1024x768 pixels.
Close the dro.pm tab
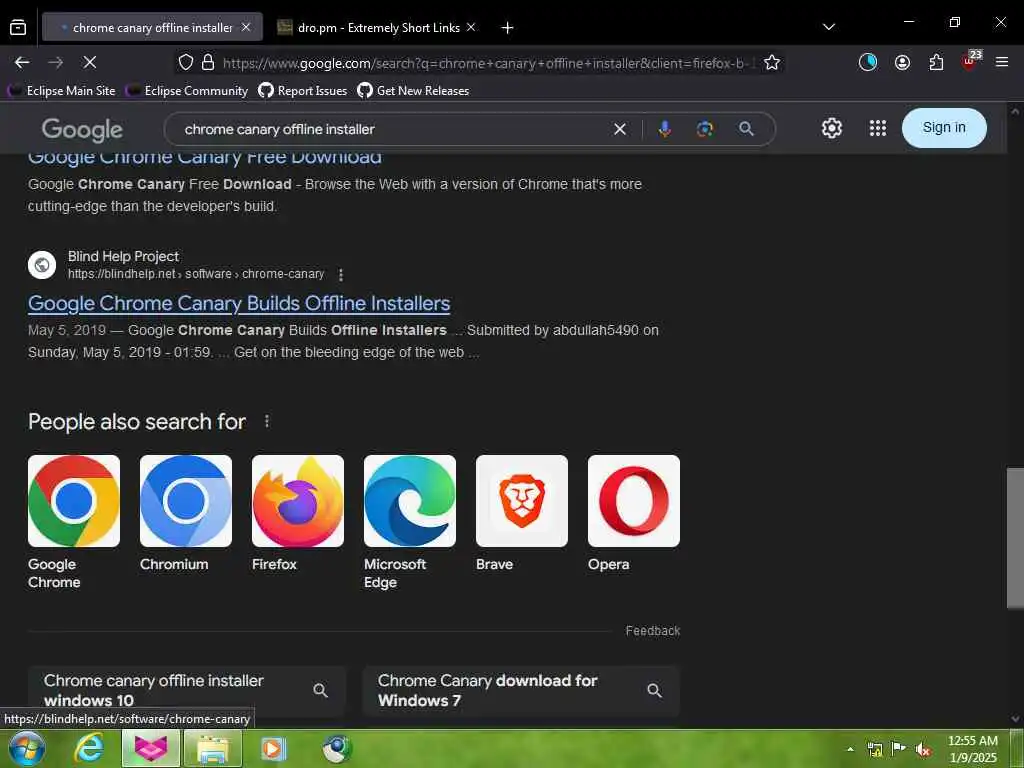pyautogui.click(x=471, y=27)
